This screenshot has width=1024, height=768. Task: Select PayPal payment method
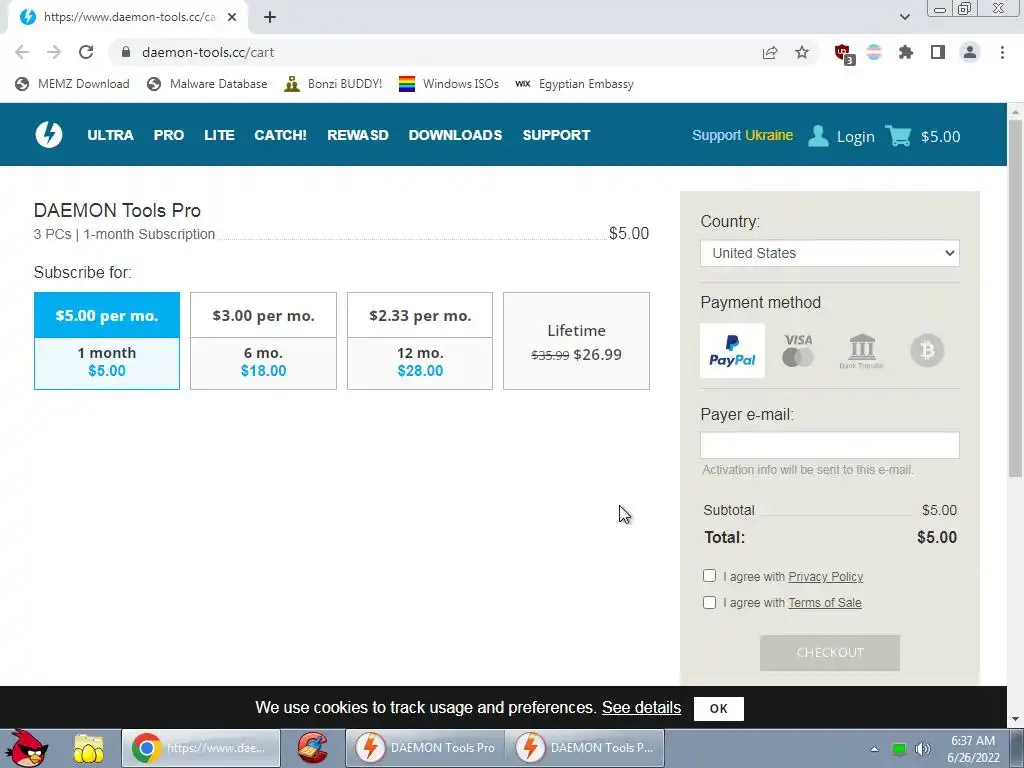[732, 351]
